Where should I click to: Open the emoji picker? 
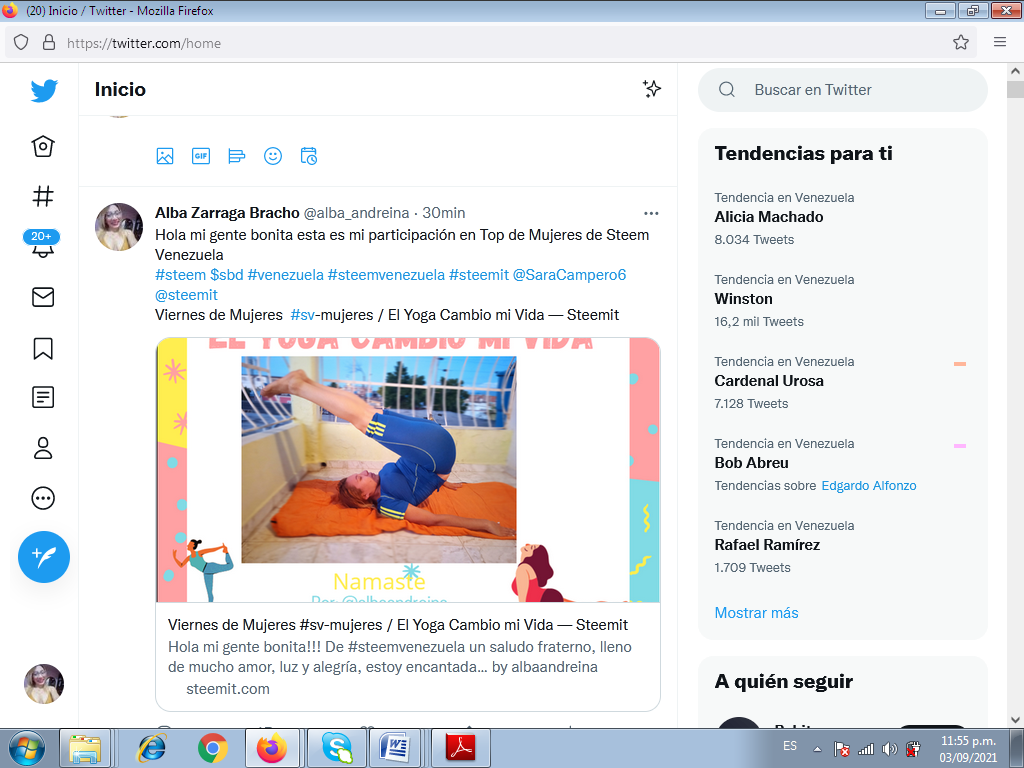tap(272, 156)
